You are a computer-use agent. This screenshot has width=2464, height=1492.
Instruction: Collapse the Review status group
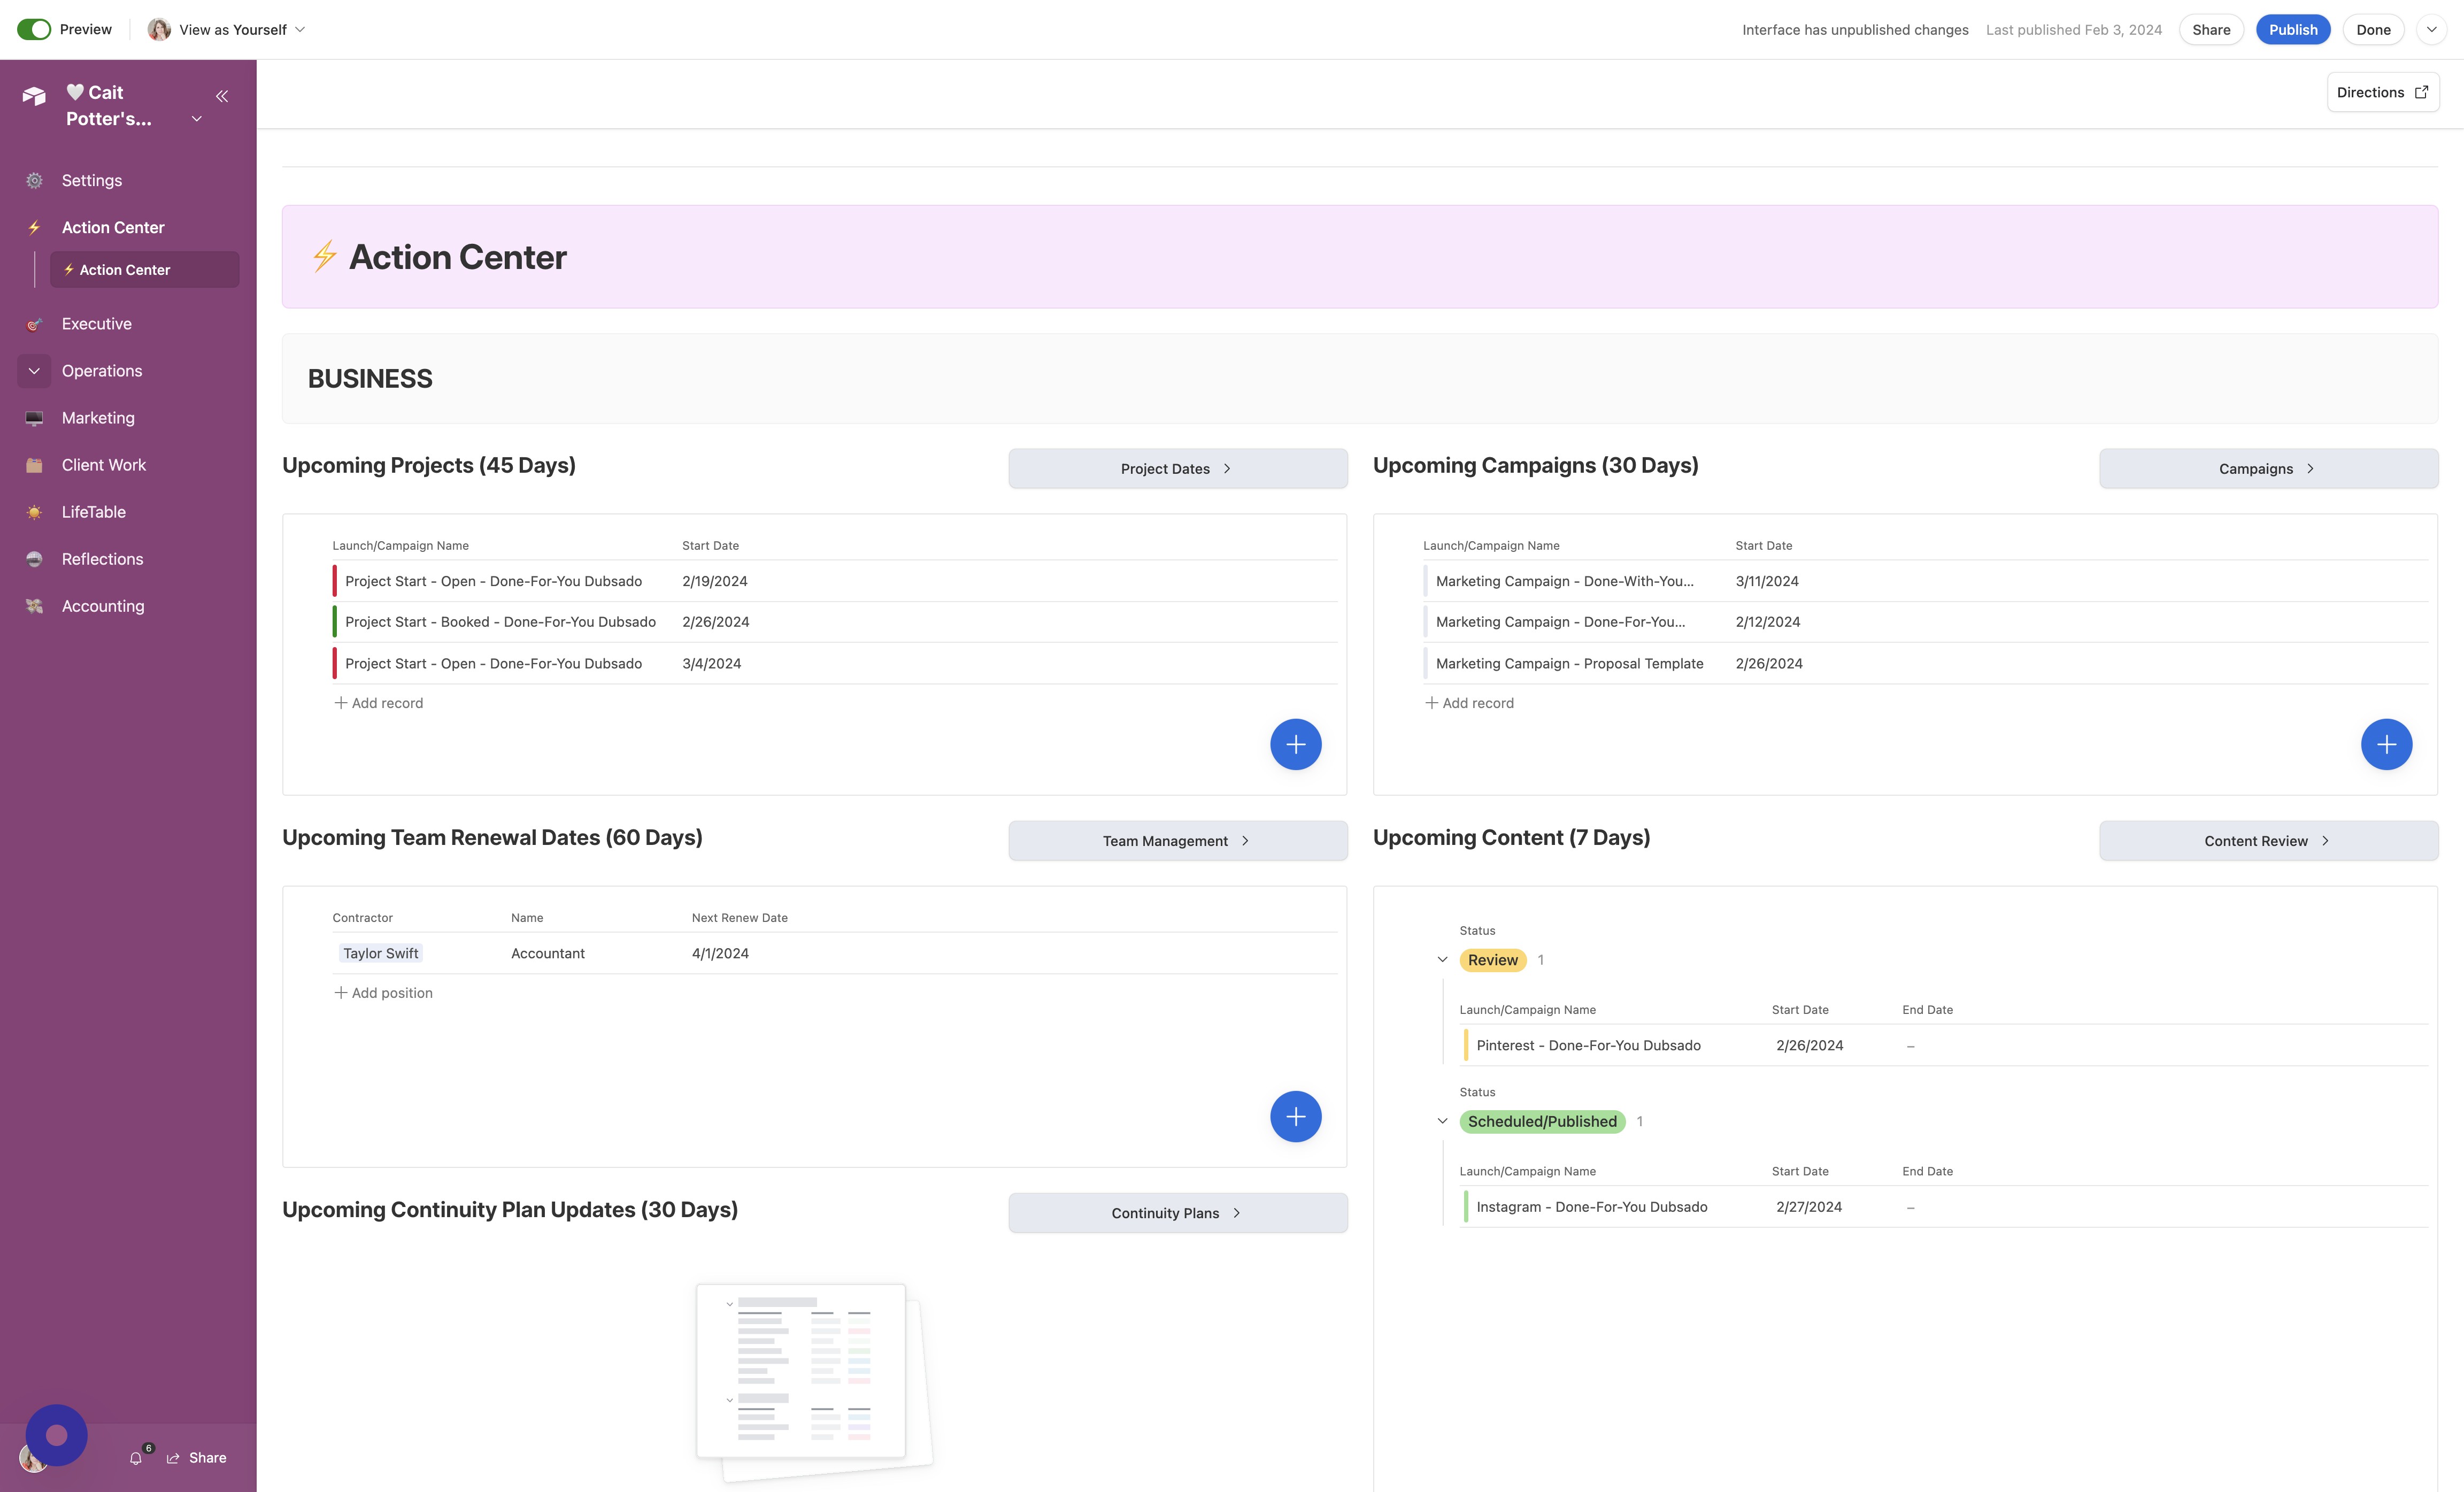[1442, 960]
